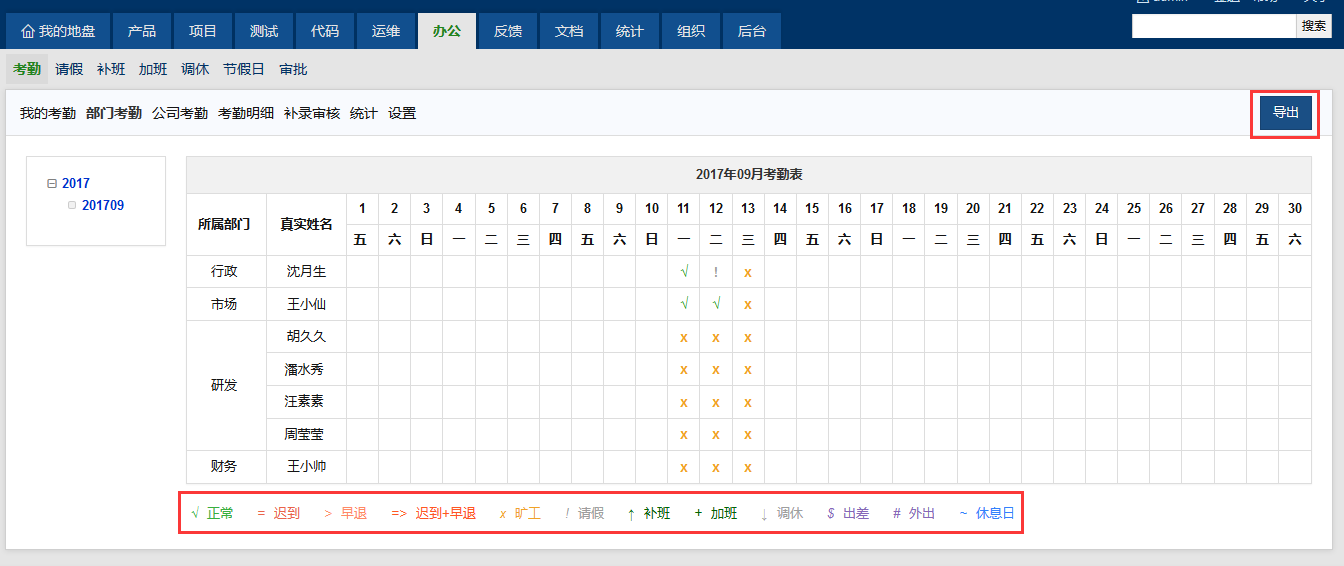Click the 导出 export button
Screen dimensions: 1344x566
pos(1285,113)
